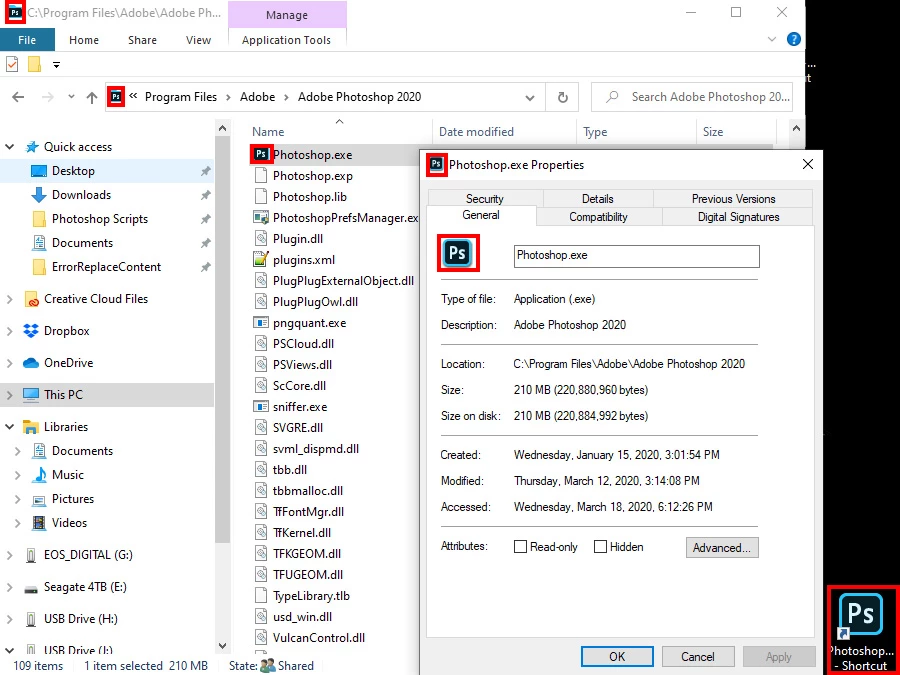
Task: Collapse the Libraries tree node
Action: click(x=10, y=426)
